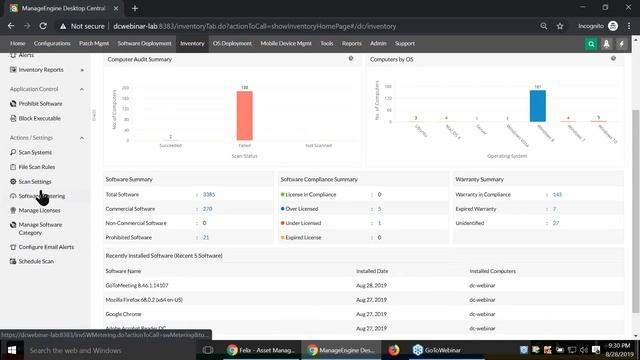This screenshot has height=360, width=640.
Task: Collapse the Actions / Settings section
Action: pos(82,138)
